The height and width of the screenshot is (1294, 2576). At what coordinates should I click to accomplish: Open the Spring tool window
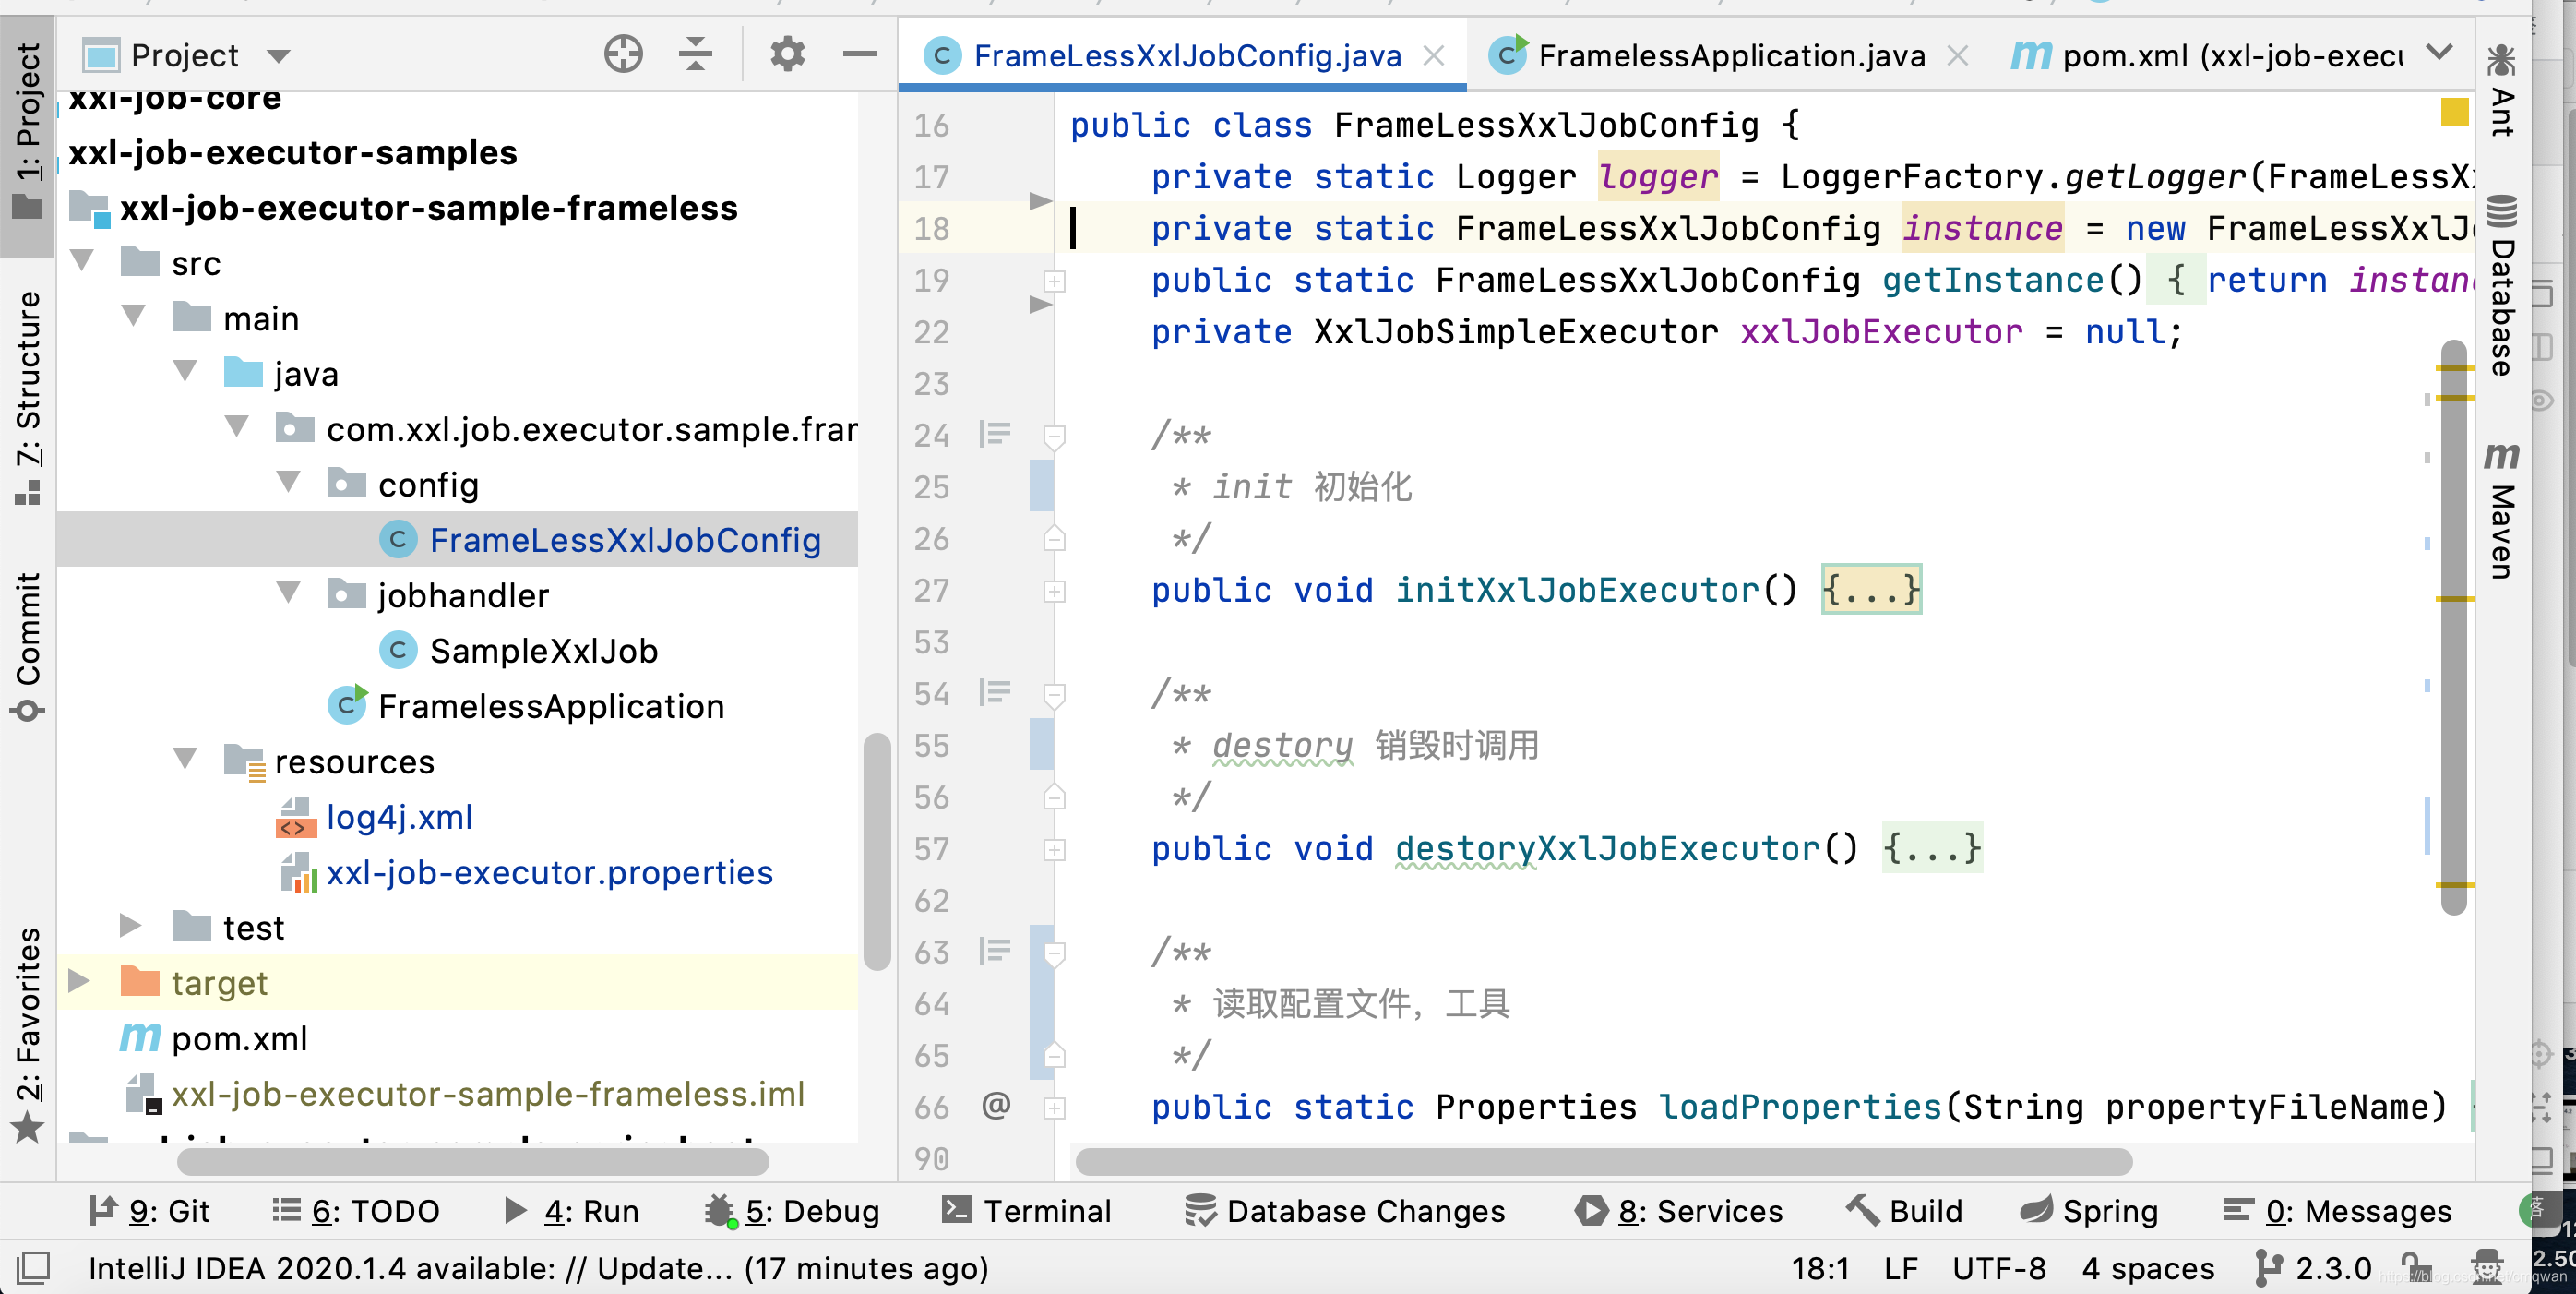(x=2088, y=1211)
